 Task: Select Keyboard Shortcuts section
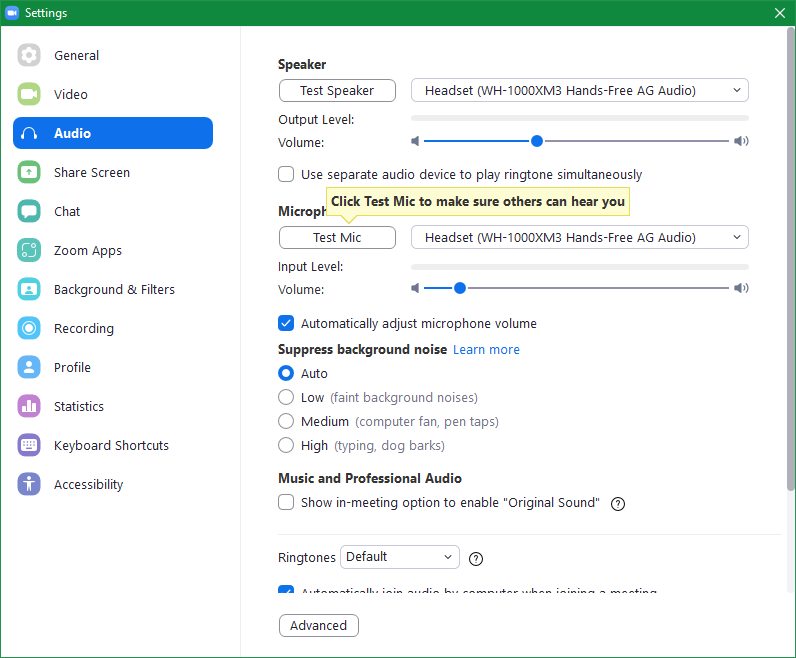[113, 445]
